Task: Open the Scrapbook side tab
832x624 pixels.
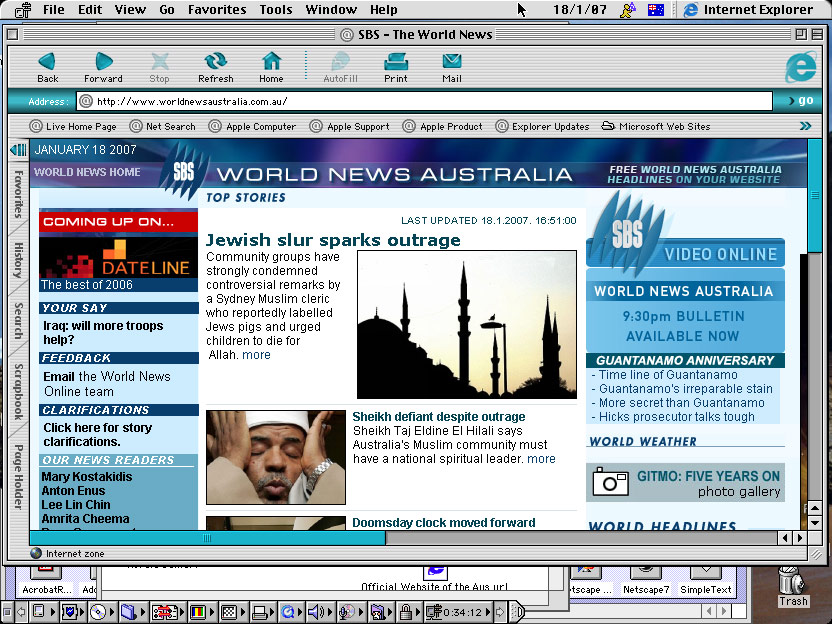Action: click(x=19, y=392)
